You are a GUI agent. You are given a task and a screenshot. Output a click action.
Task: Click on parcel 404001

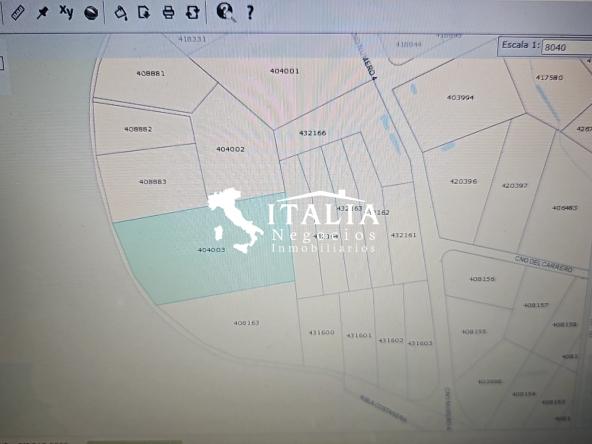point(285,71)
